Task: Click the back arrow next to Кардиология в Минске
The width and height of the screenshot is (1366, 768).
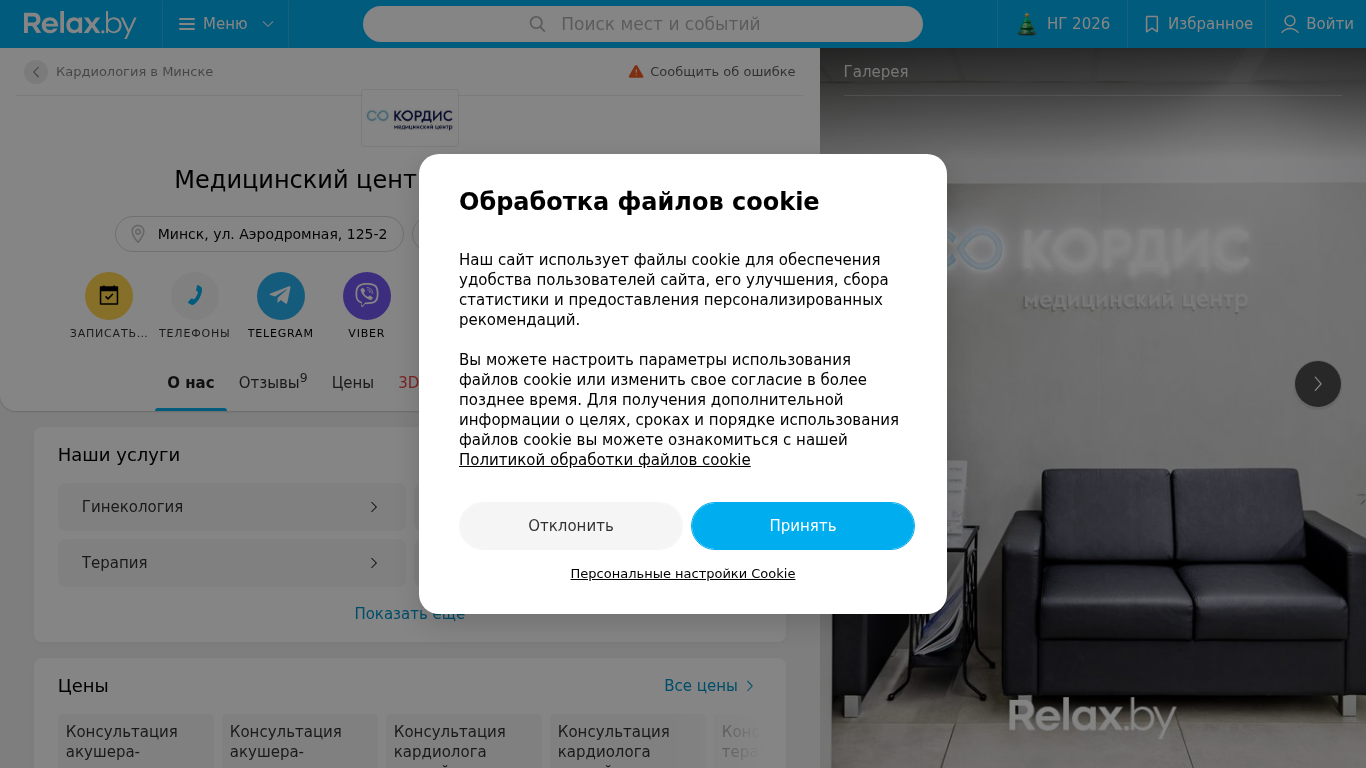Action: [36, 72]
